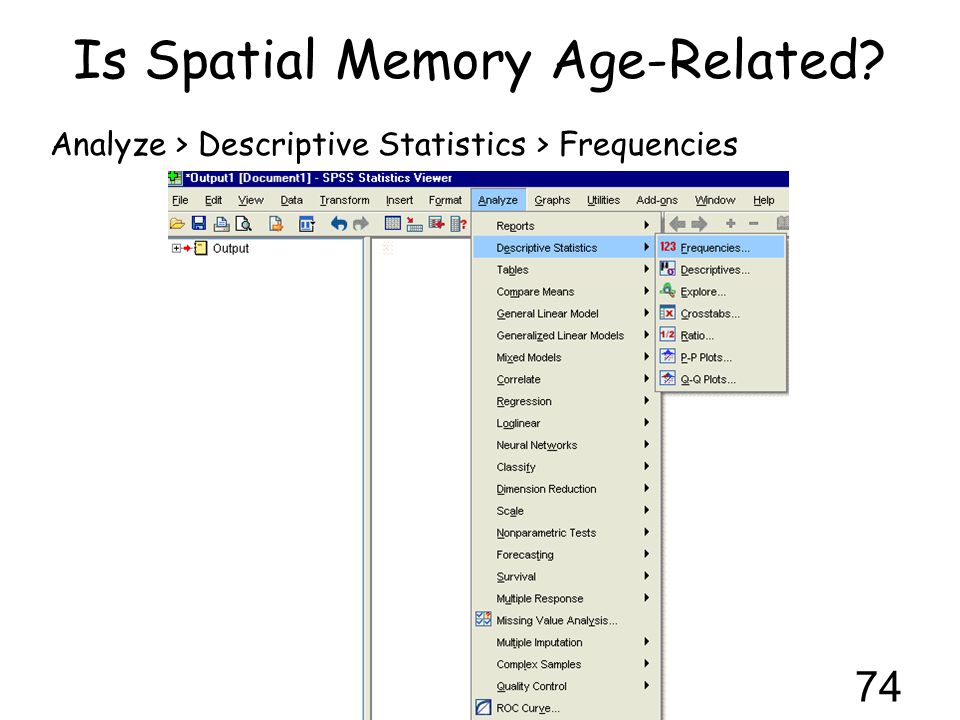Click the Recall dialog toolbar icon
Screen dimensions: 960x720
(306, 224)
